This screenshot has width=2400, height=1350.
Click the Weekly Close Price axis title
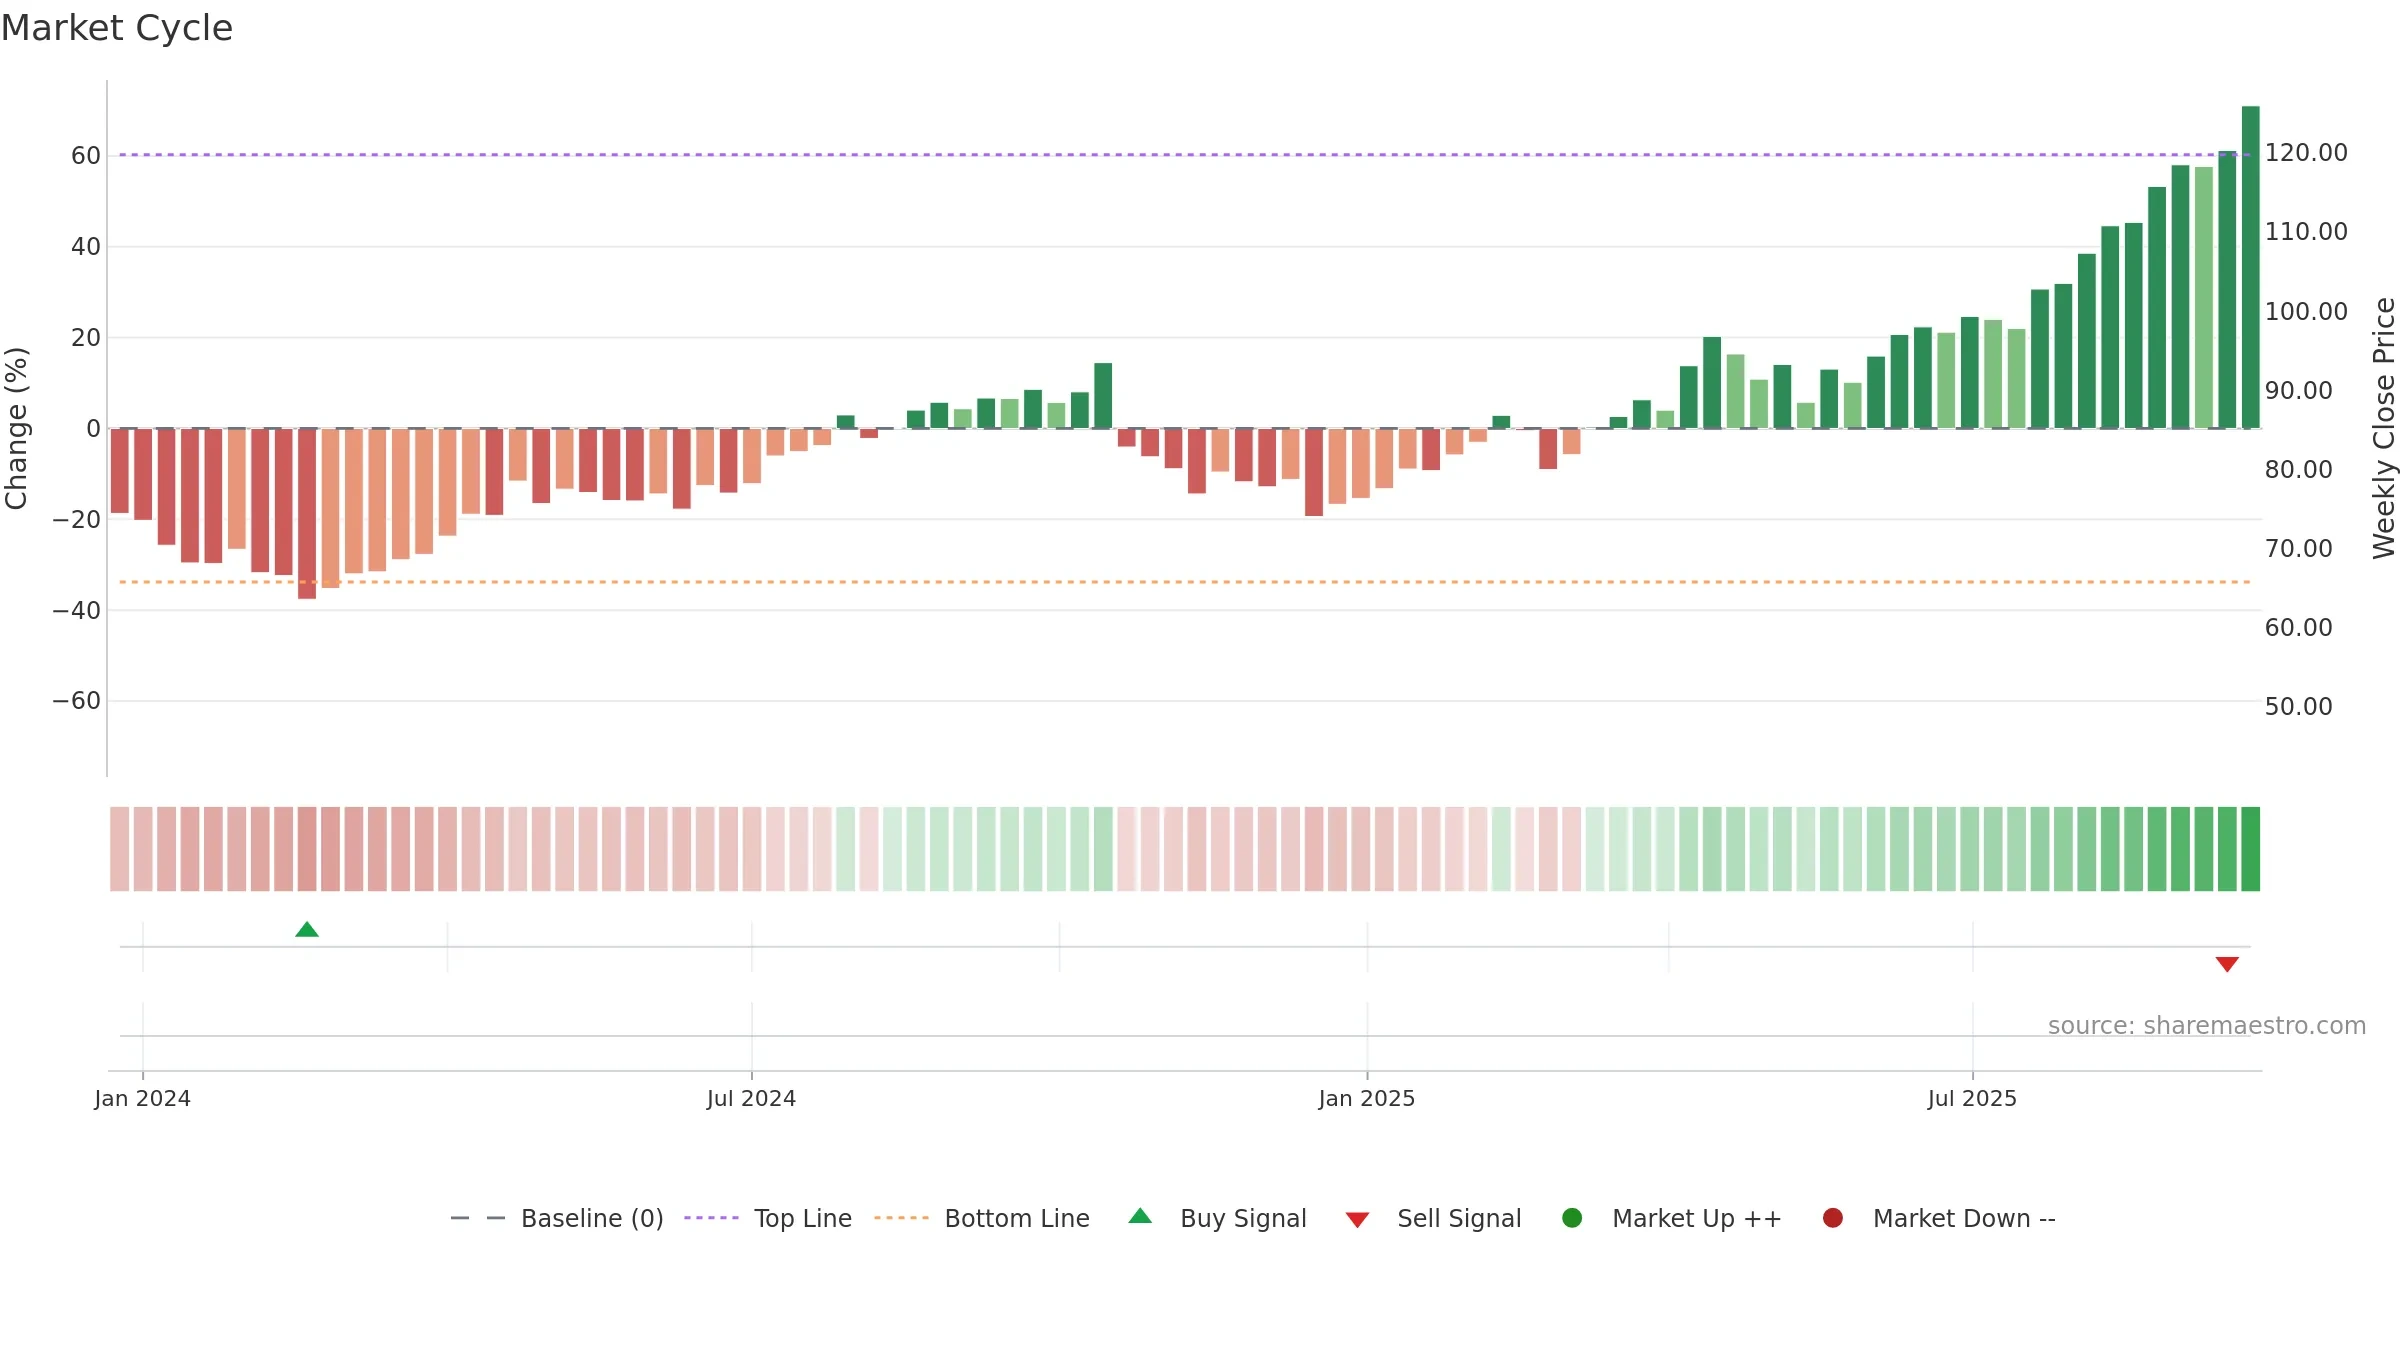pyautogui.click(x=2384, y=428)
